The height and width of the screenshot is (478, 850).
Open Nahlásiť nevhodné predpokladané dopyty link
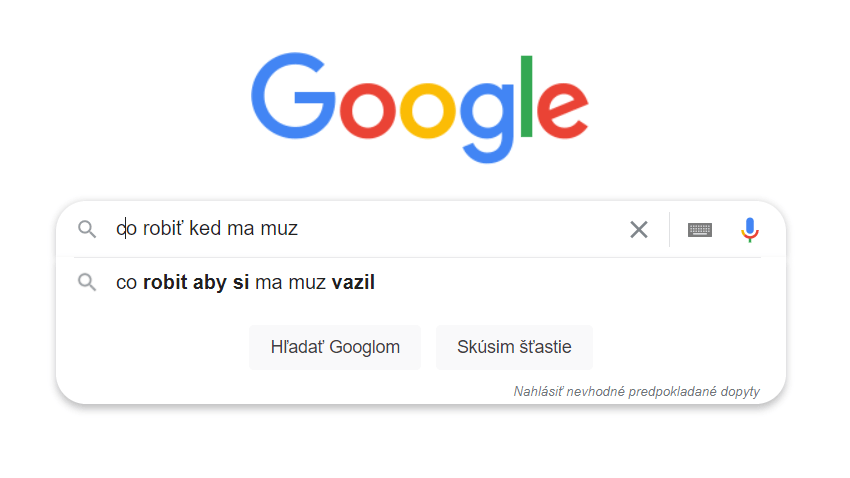(x=636, y=391)
